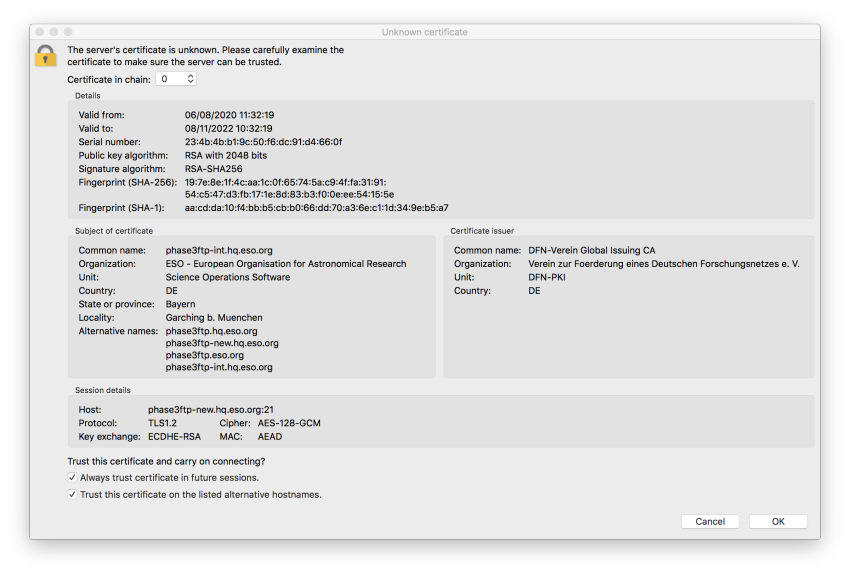Toggle Always trust certificate in future sessions

coord(72,477)
